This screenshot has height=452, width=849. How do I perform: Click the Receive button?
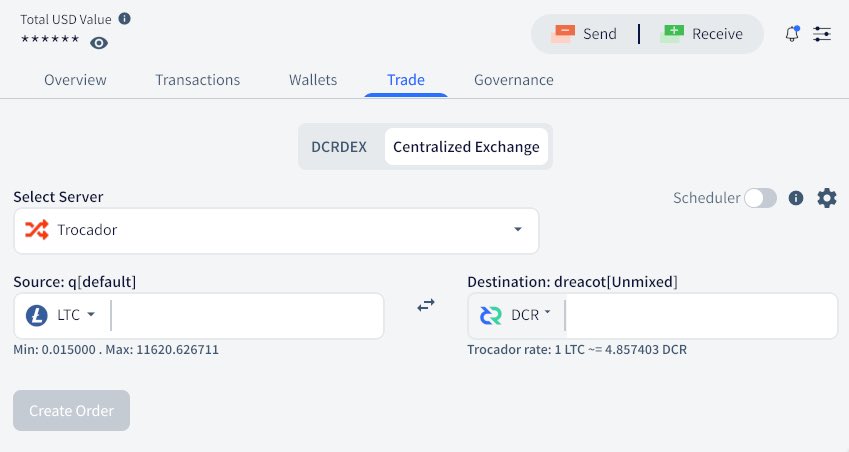coord(702,34)
